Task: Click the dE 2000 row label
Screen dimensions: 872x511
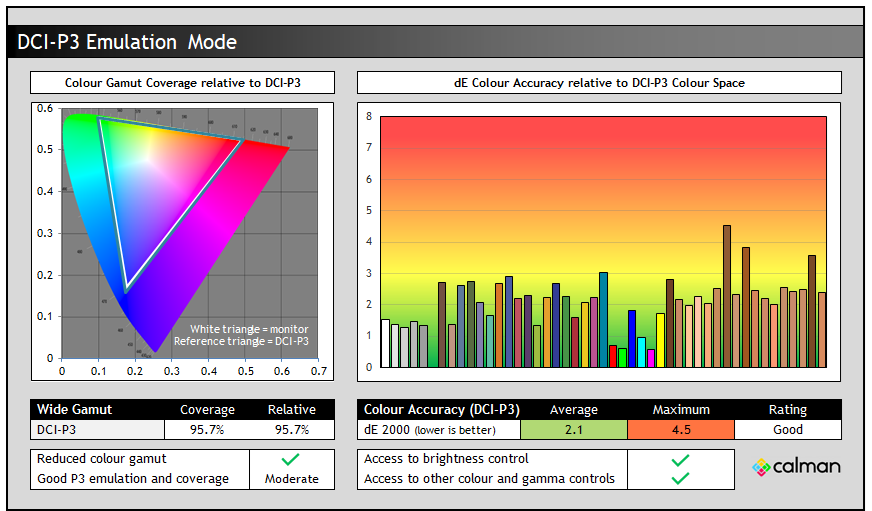Action: pyautogui.click(x=438, y=429)
